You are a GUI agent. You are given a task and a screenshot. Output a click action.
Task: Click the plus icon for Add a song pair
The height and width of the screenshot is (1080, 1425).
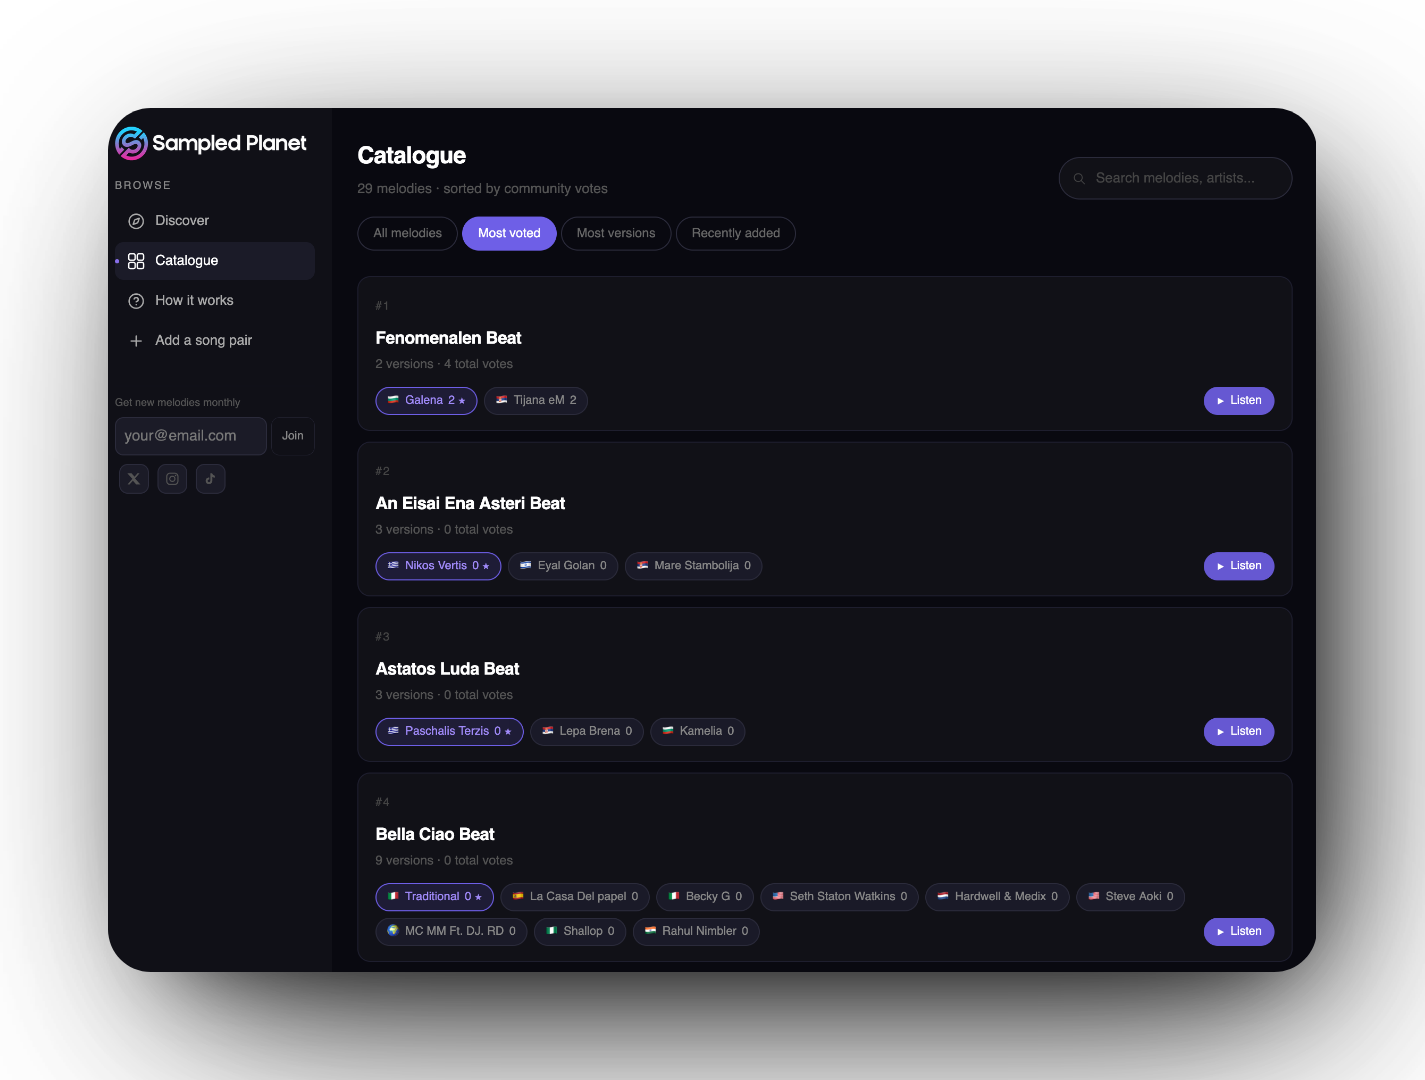(x=136, y=341)
